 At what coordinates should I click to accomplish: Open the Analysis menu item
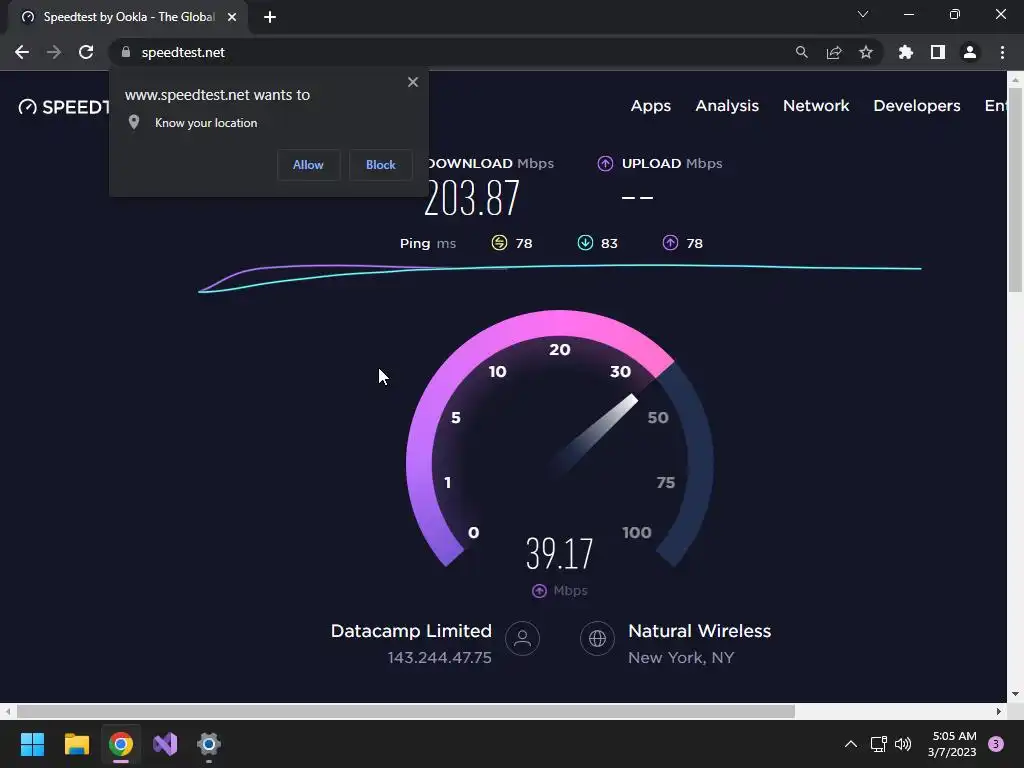[x=727, y=106]
